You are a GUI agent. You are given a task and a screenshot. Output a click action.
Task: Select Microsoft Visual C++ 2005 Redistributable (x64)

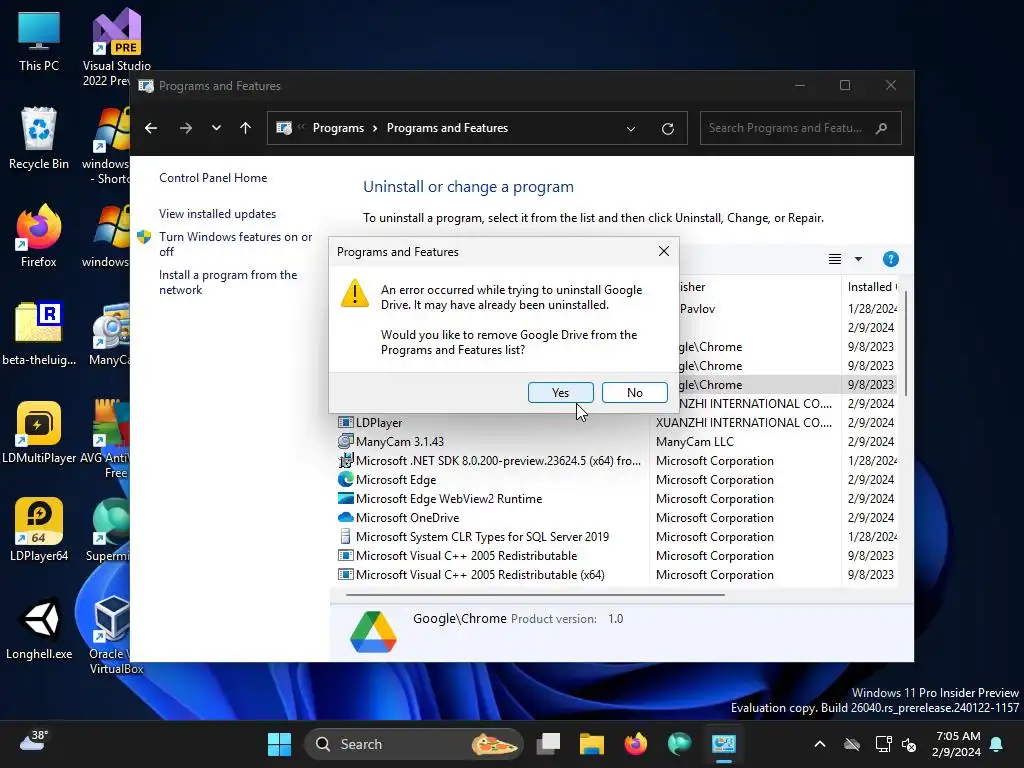[x=480, y=575]
